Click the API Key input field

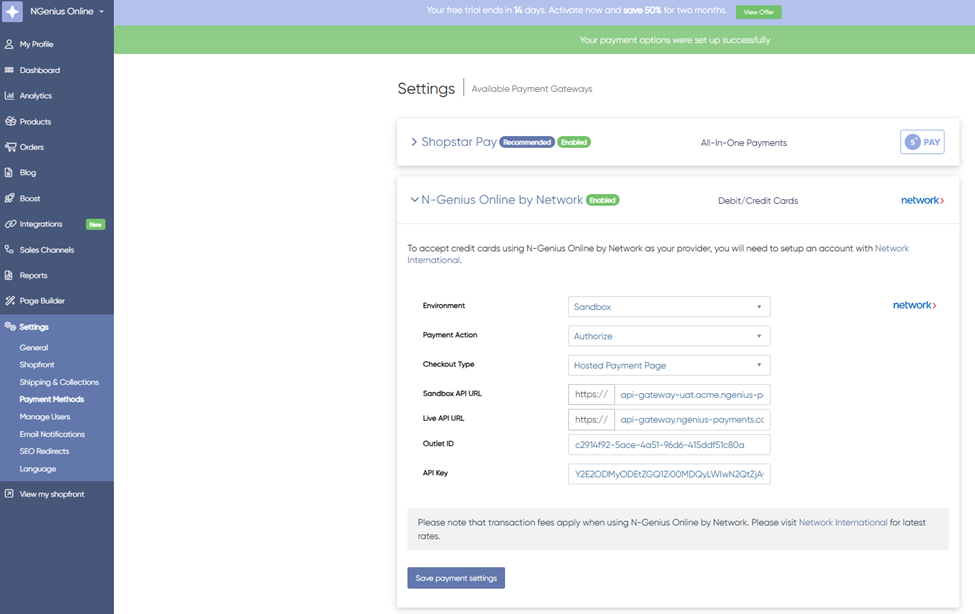(x=669, y=474)
